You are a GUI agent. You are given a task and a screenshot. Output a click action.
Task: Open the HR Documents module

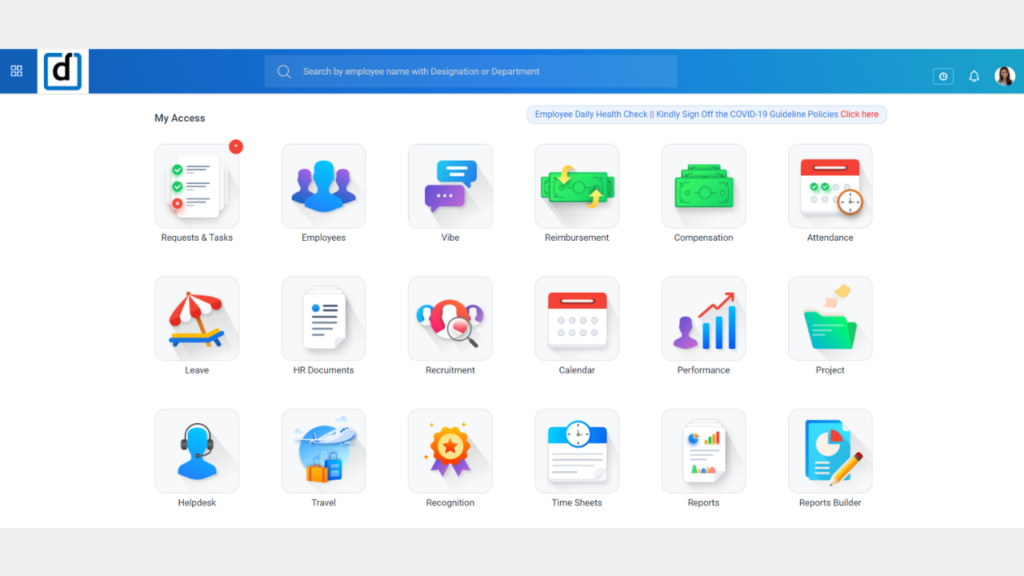coord(323,319)
